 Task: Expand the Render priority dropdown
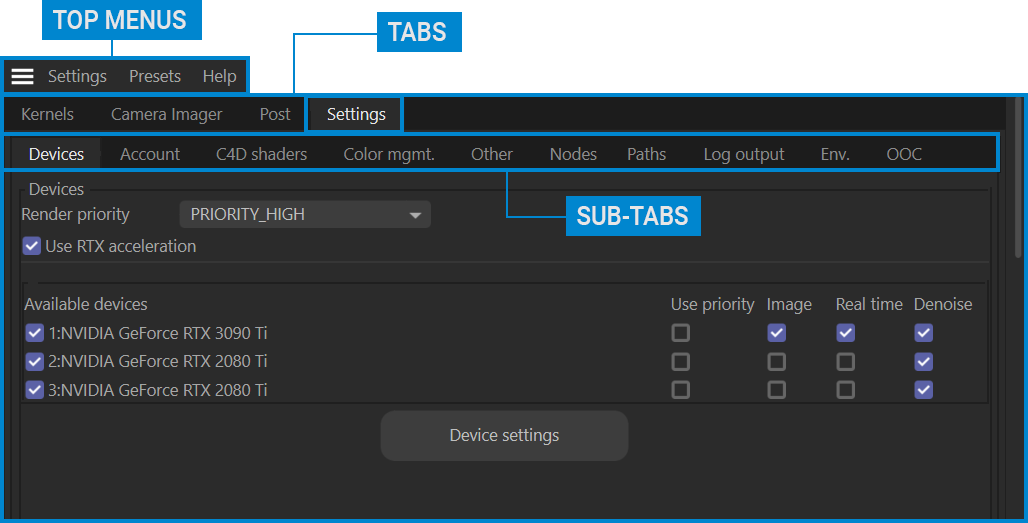[x=305, y=214]
